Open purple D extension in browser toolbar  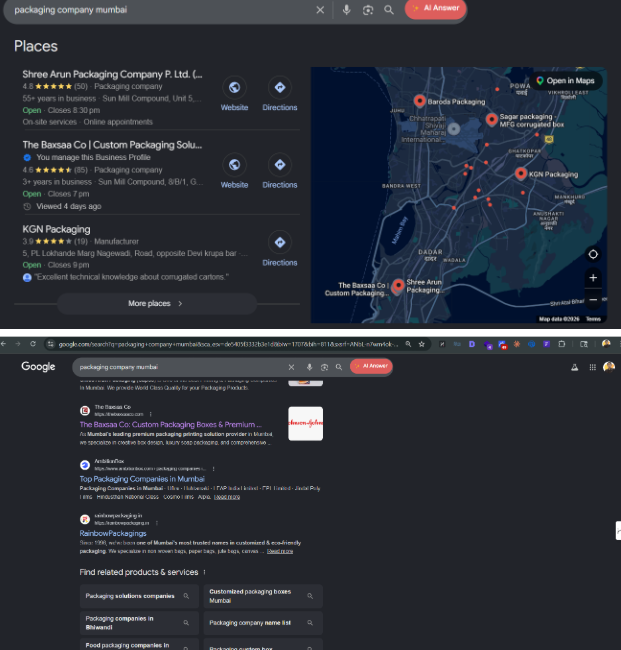coord(472,344)
